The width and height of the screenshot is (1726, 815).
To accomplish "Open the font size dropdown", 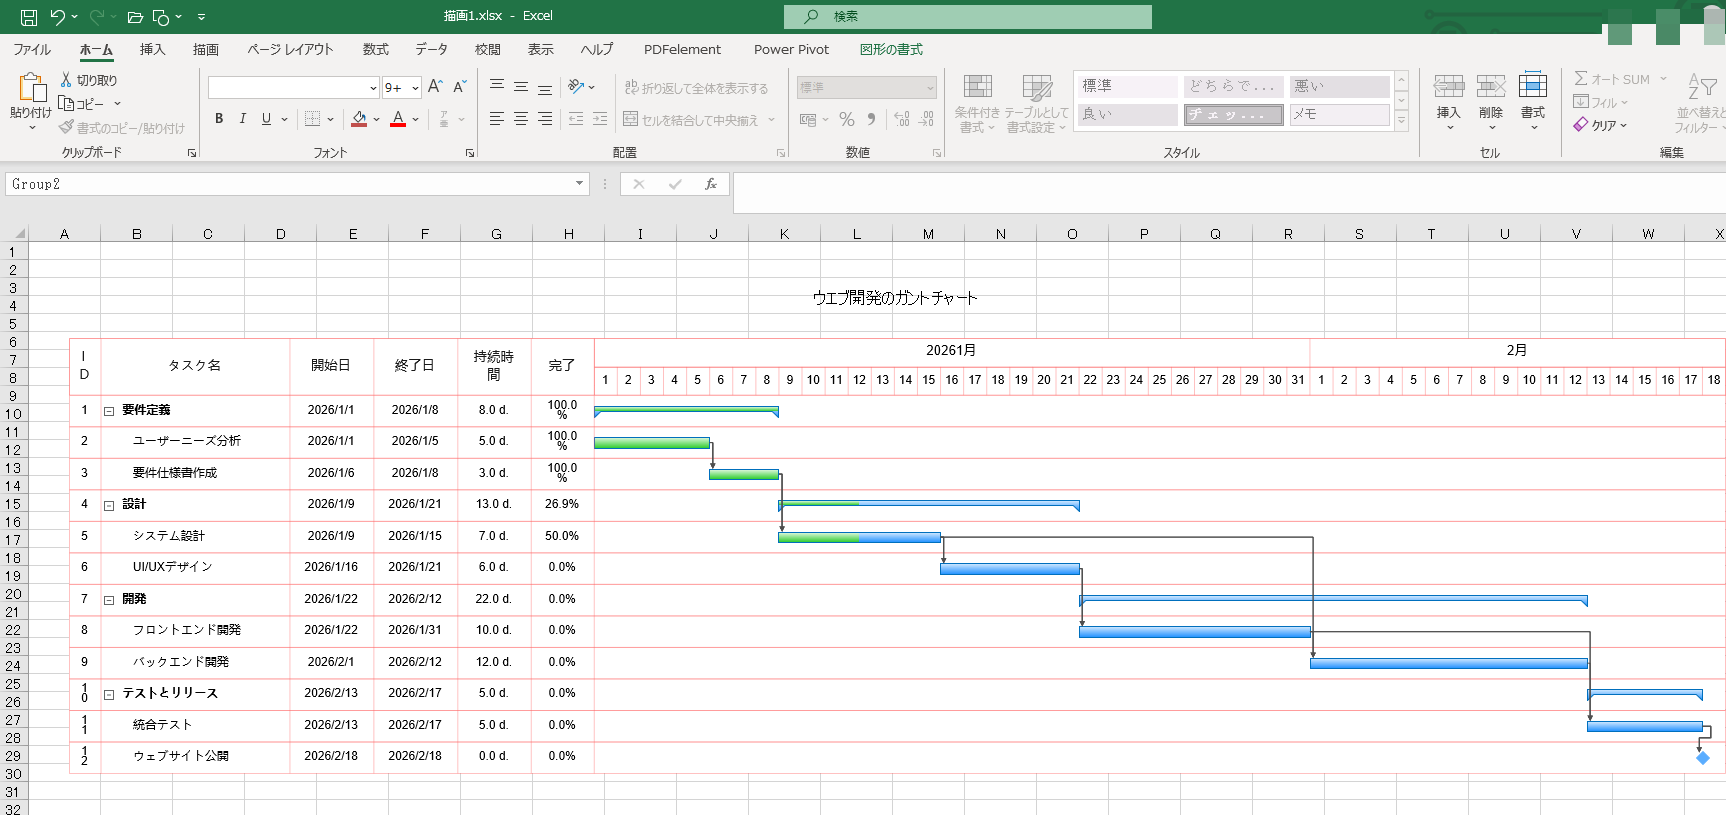I will (x=415, y=88).
